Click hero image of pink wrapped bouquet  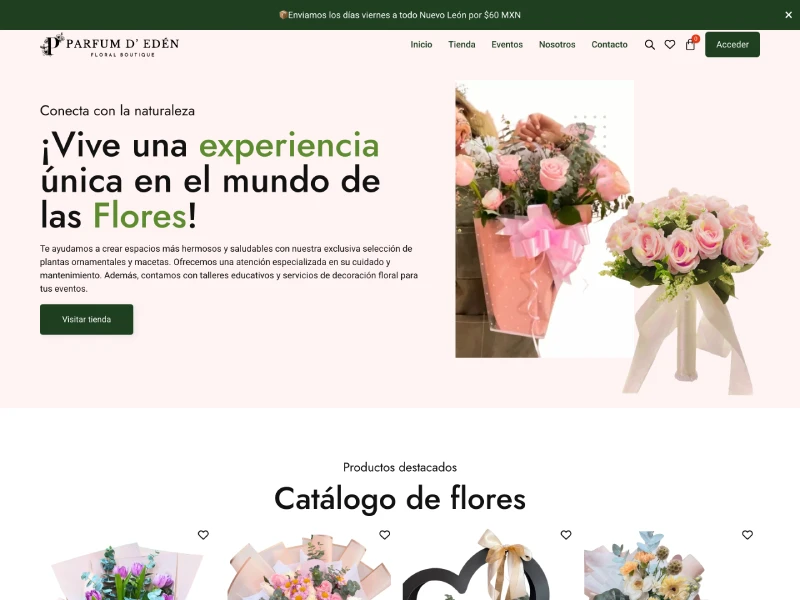(530, 220)
